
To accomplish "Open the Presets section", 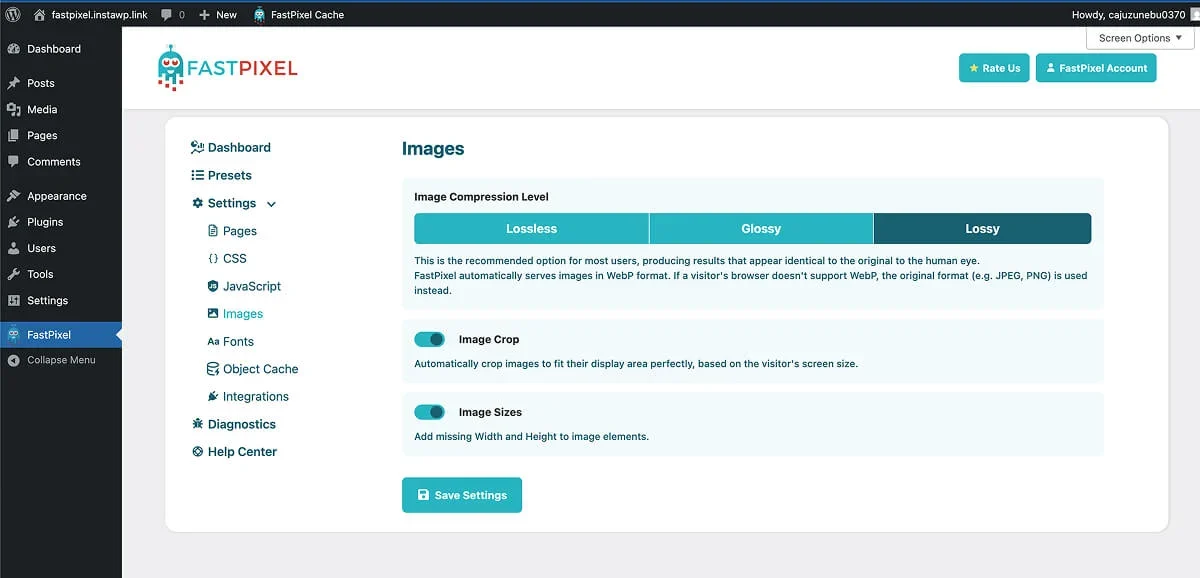I will [221, 175].
